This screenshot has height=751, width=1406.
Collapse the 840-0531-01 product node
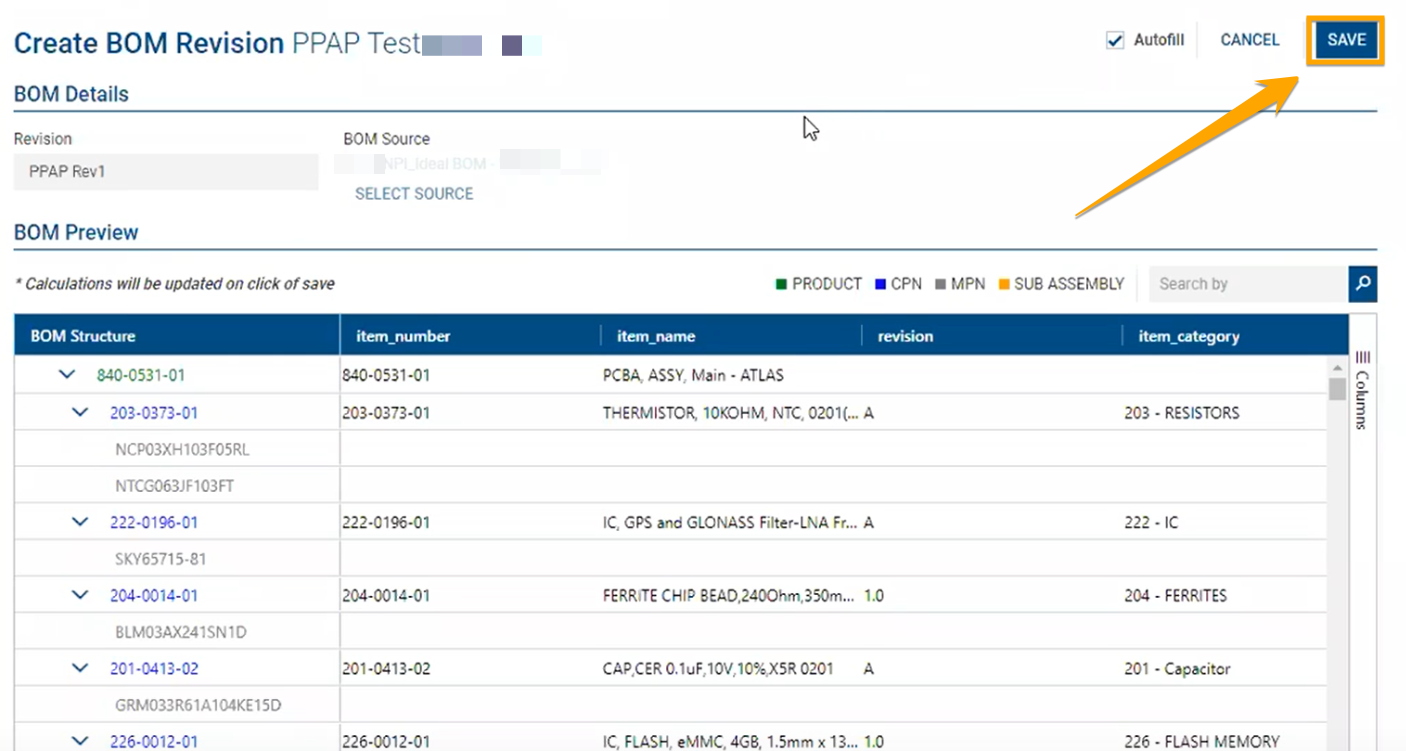(x=67, y=375)
